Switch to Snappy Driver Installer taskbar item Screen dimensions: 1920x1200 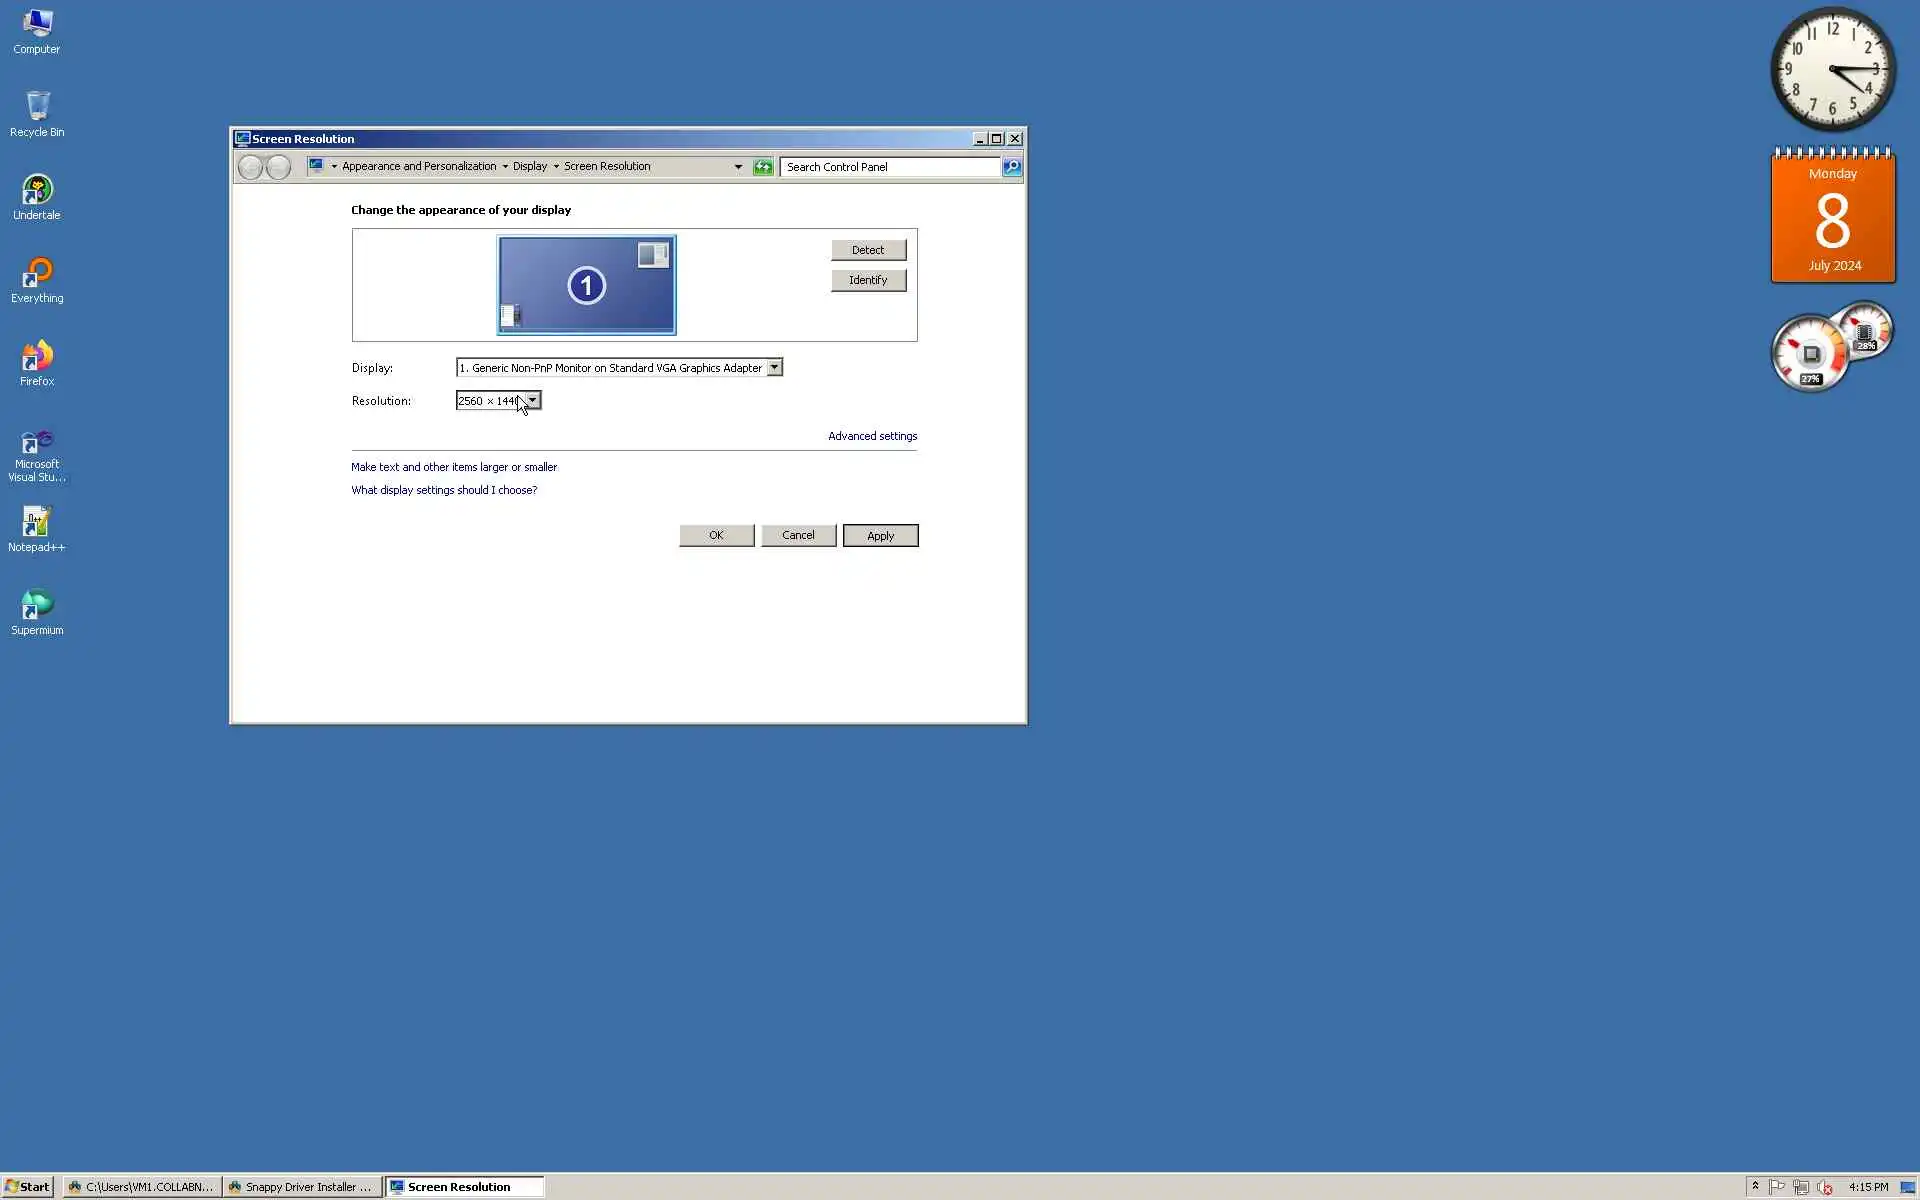(301, 1187)
